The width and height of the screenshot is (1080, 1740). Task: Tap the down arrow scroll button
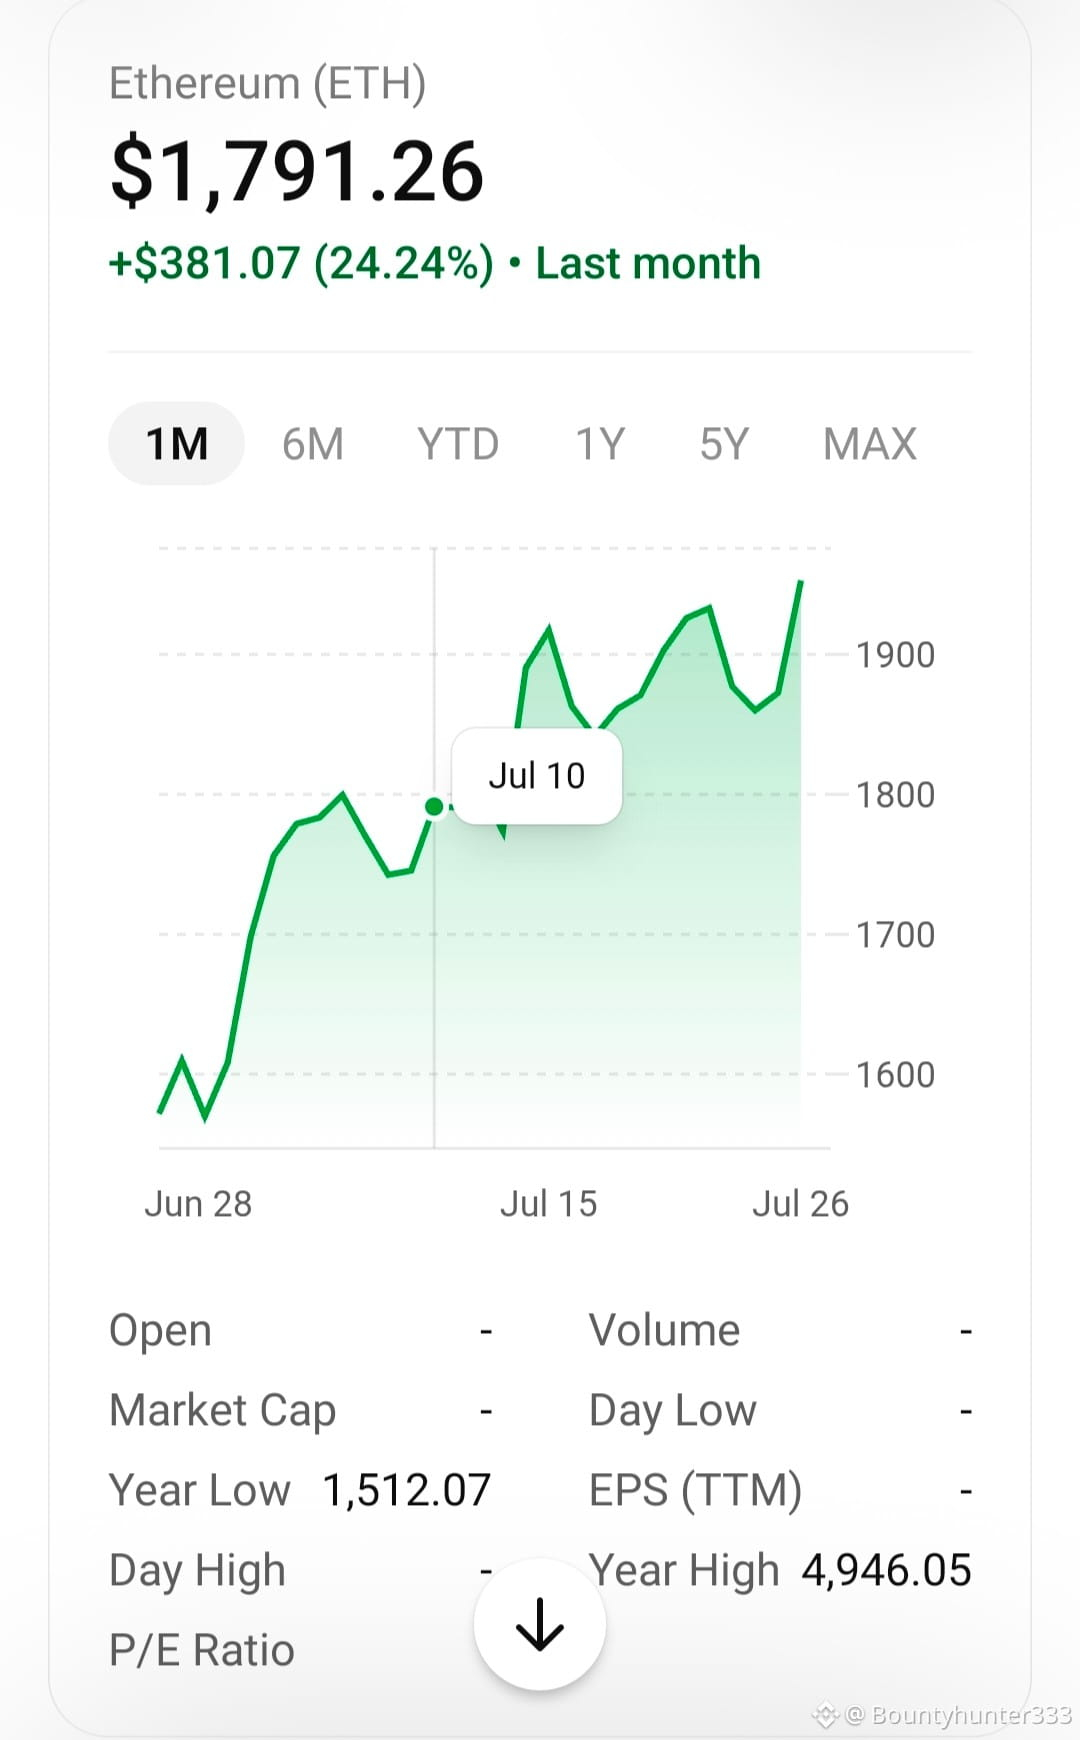[540, 1624]
